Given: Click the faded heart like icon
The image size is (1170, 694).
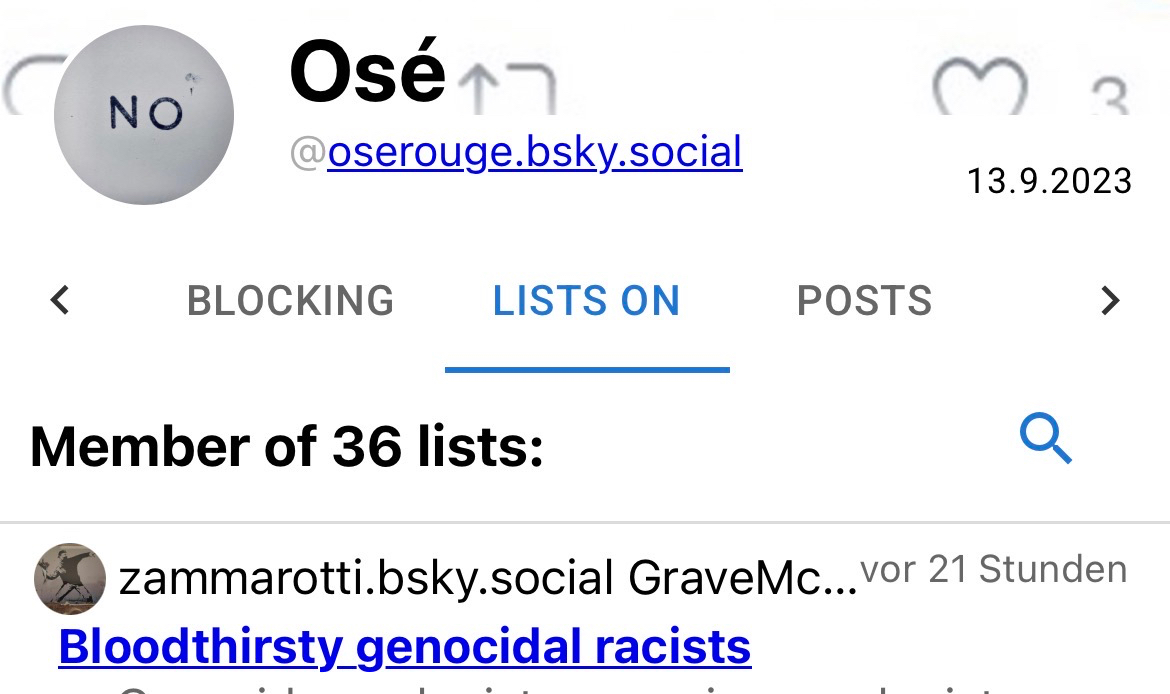Looking at the screenshot, I should tap(979, 88).
